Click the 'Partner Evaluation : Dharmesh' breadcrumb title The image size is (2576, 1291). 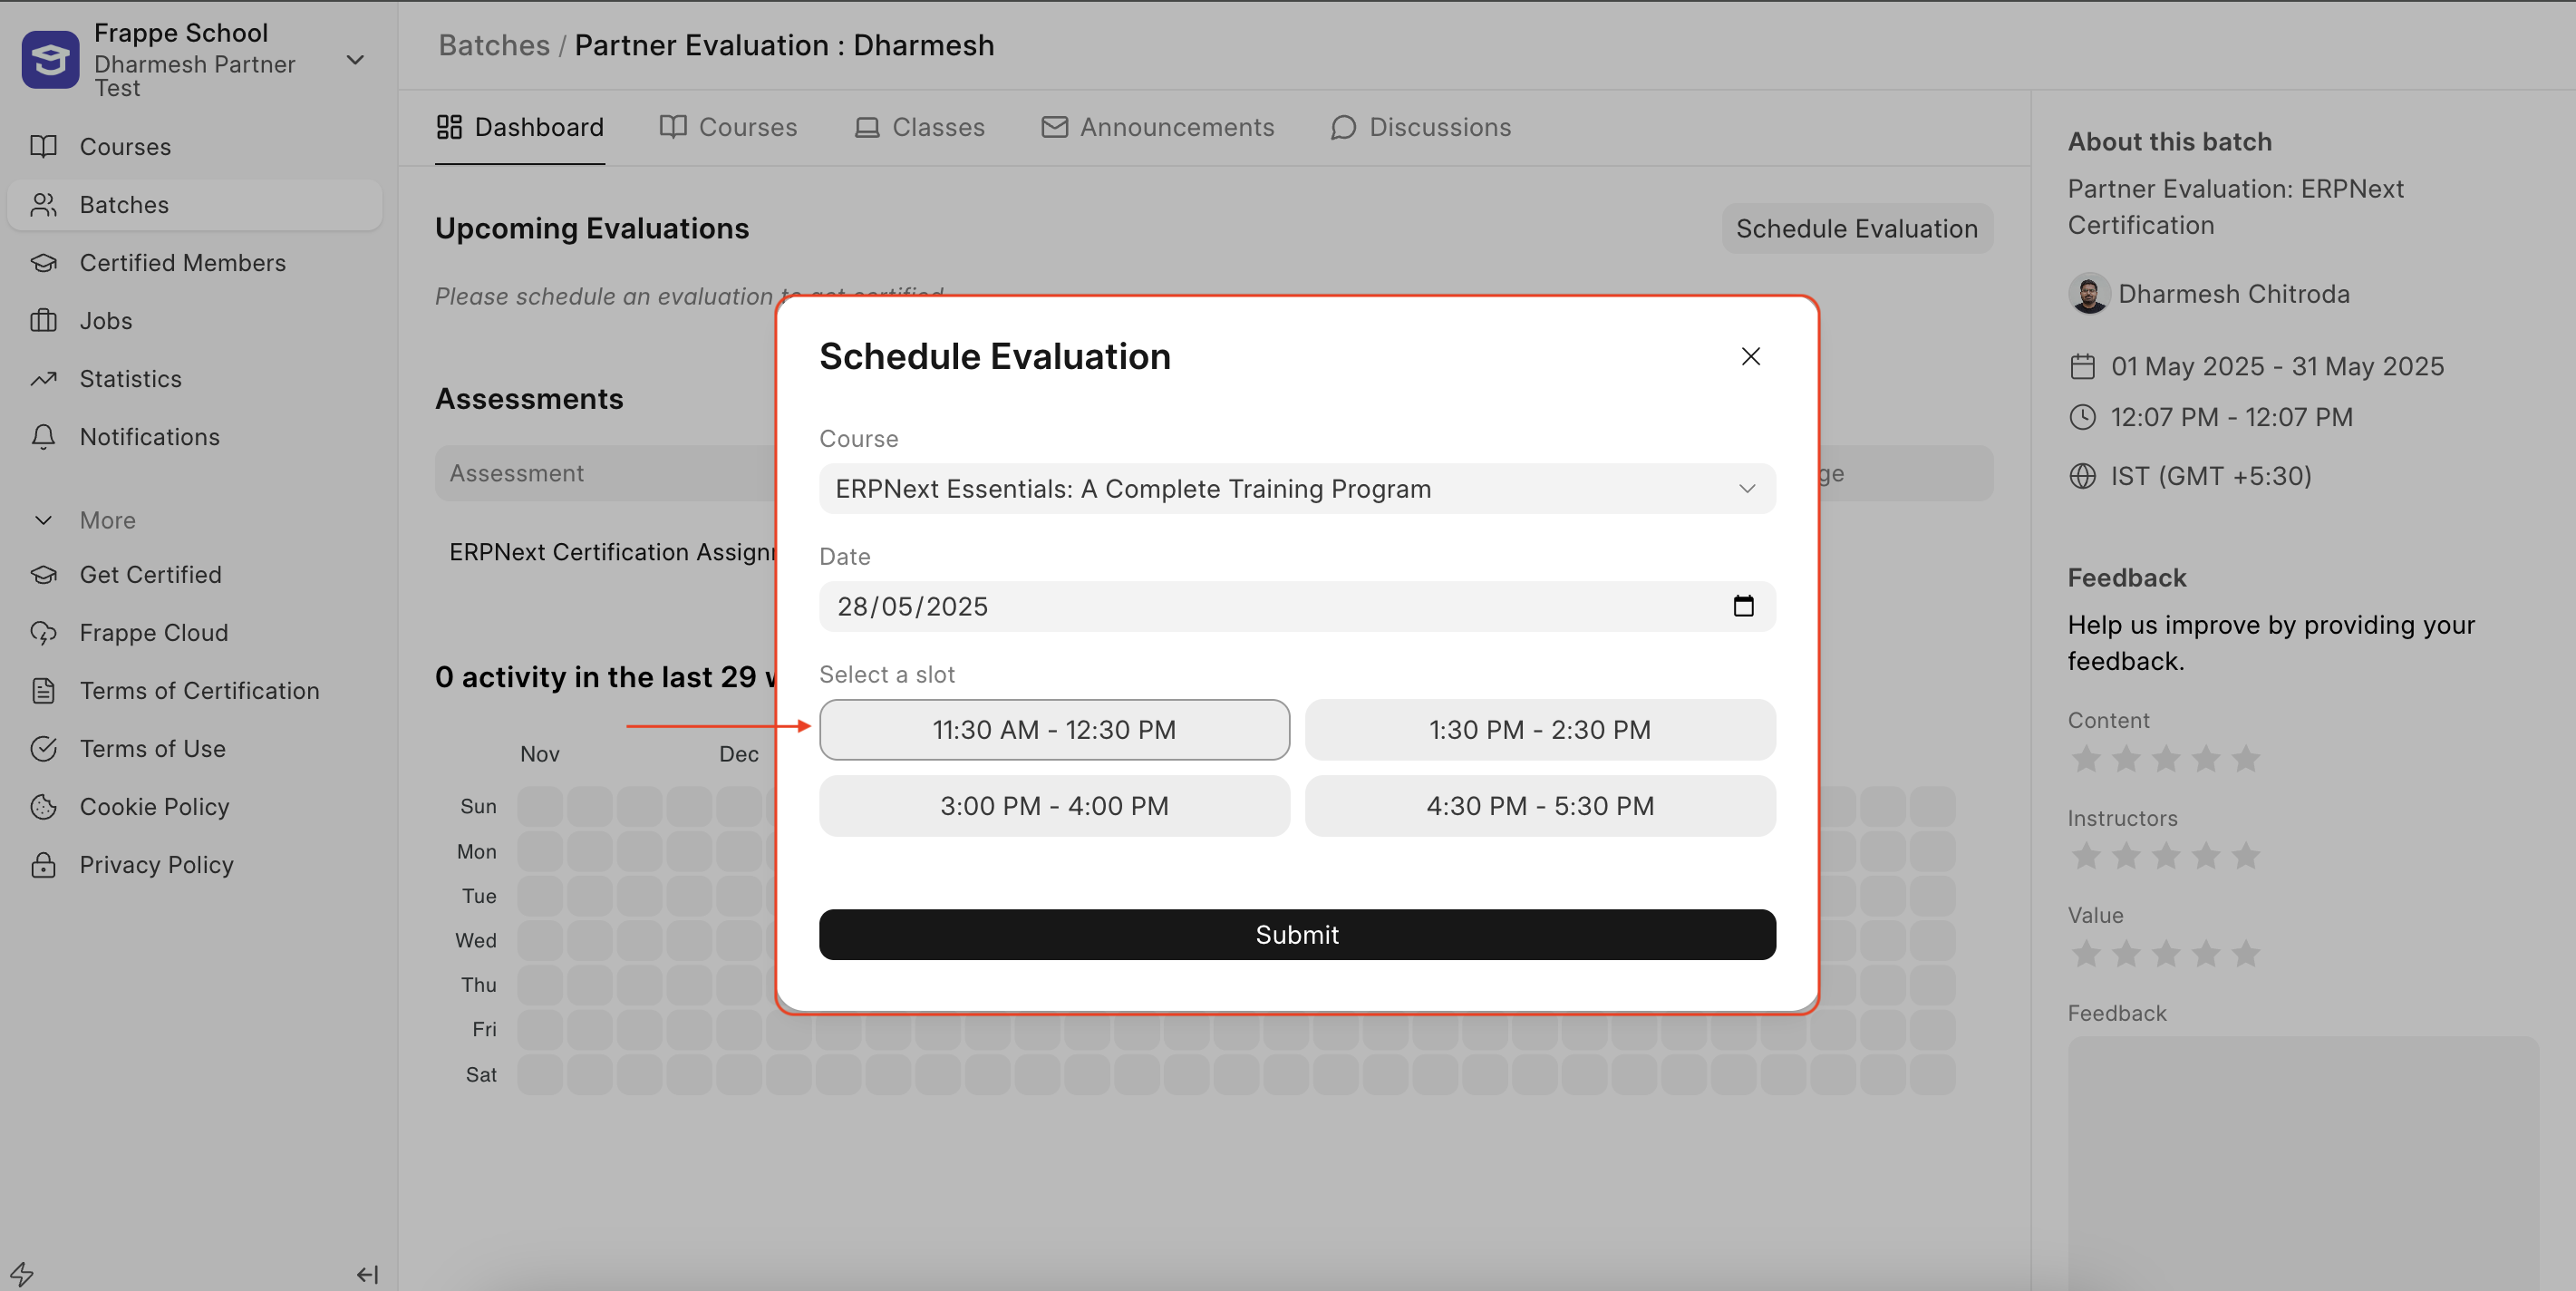point(784,45)
